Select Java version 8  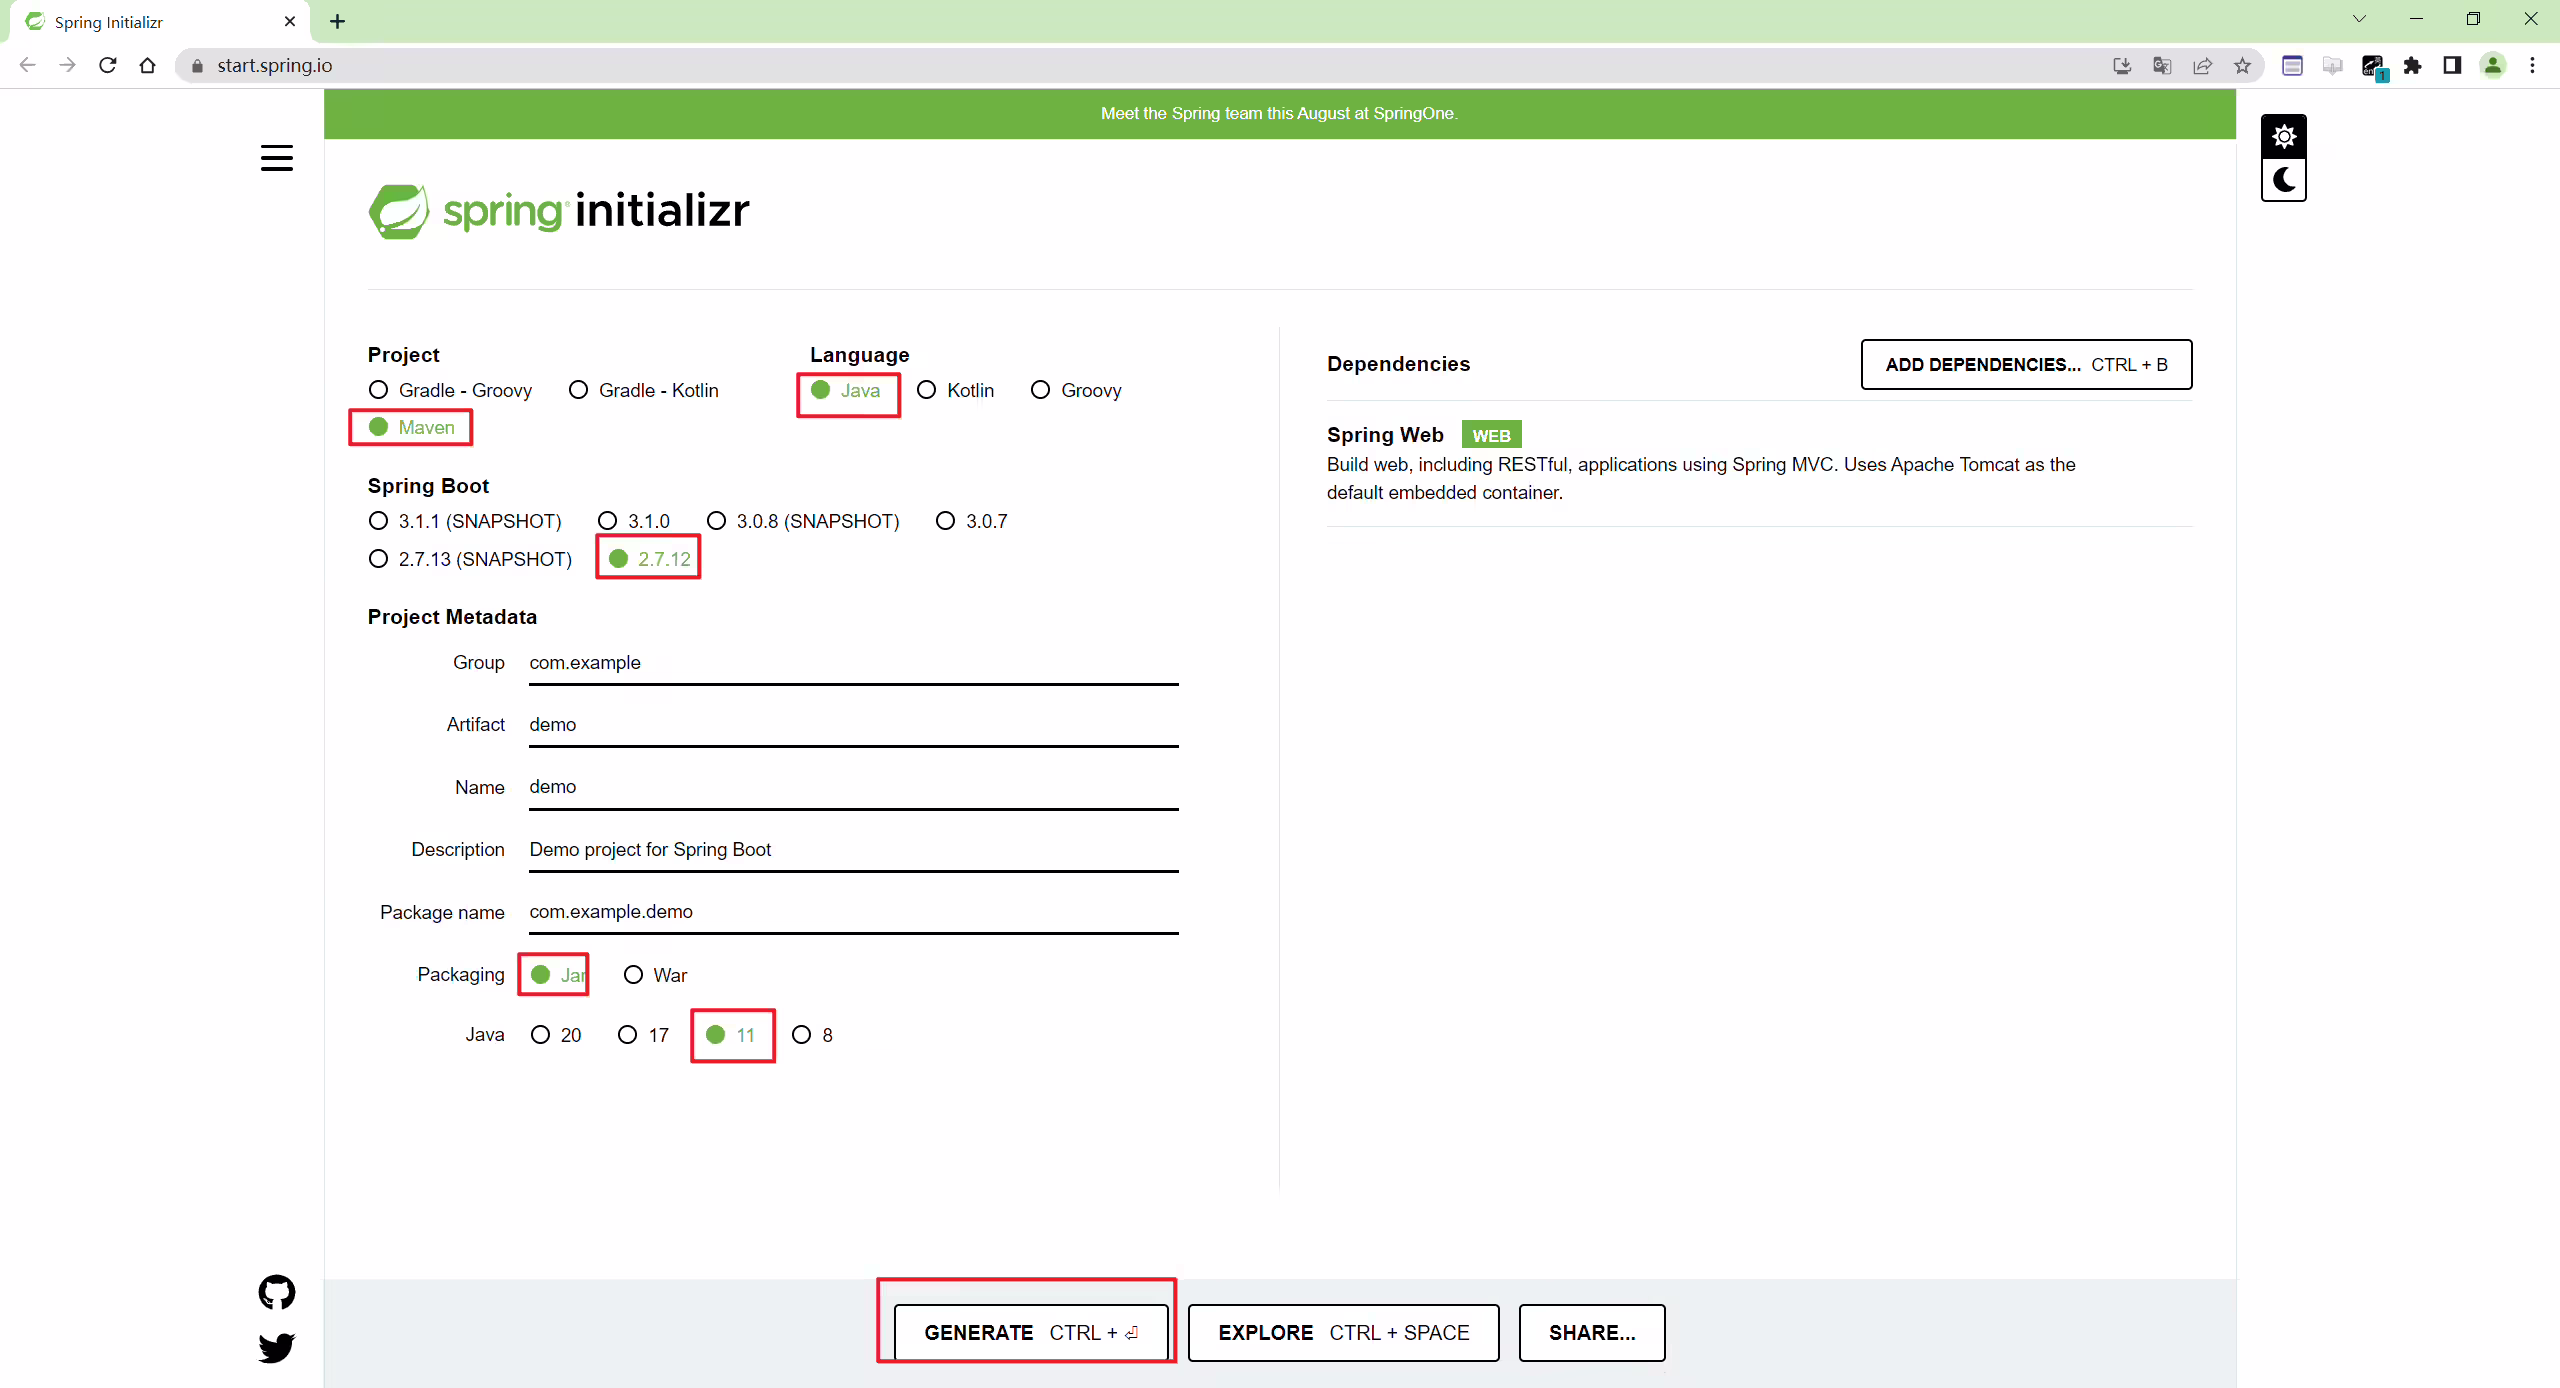[812, 1035]
